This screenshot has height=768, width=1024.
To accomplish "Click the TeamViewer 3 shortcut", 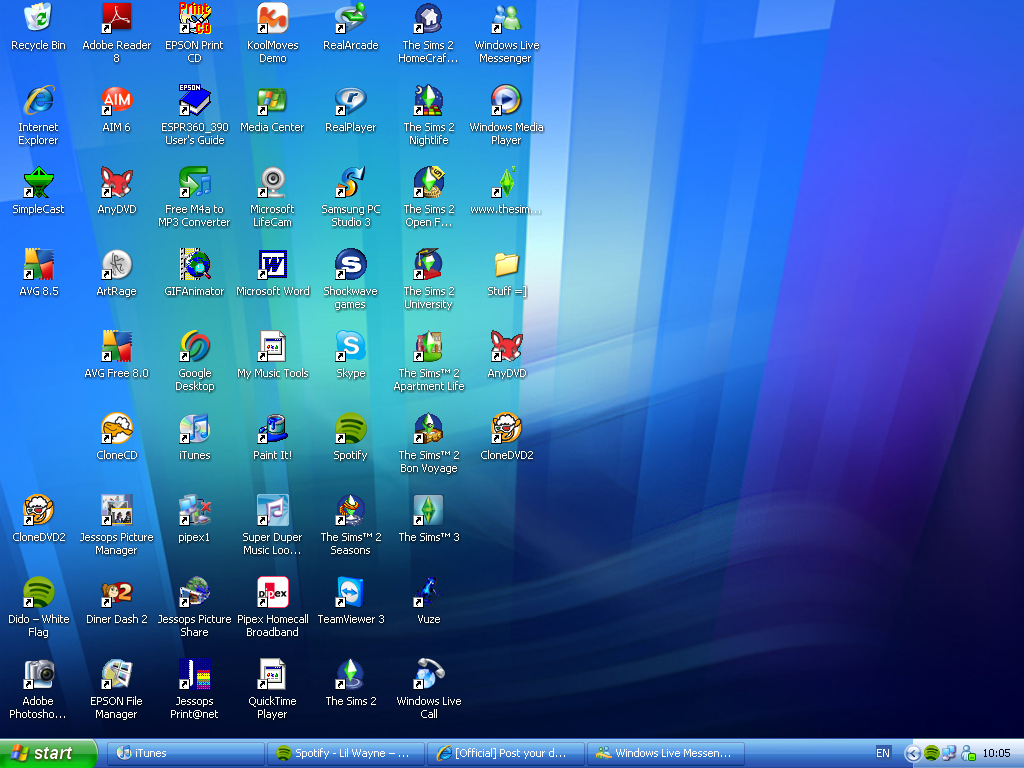I will pyautogui.click(x=350, y=593).
